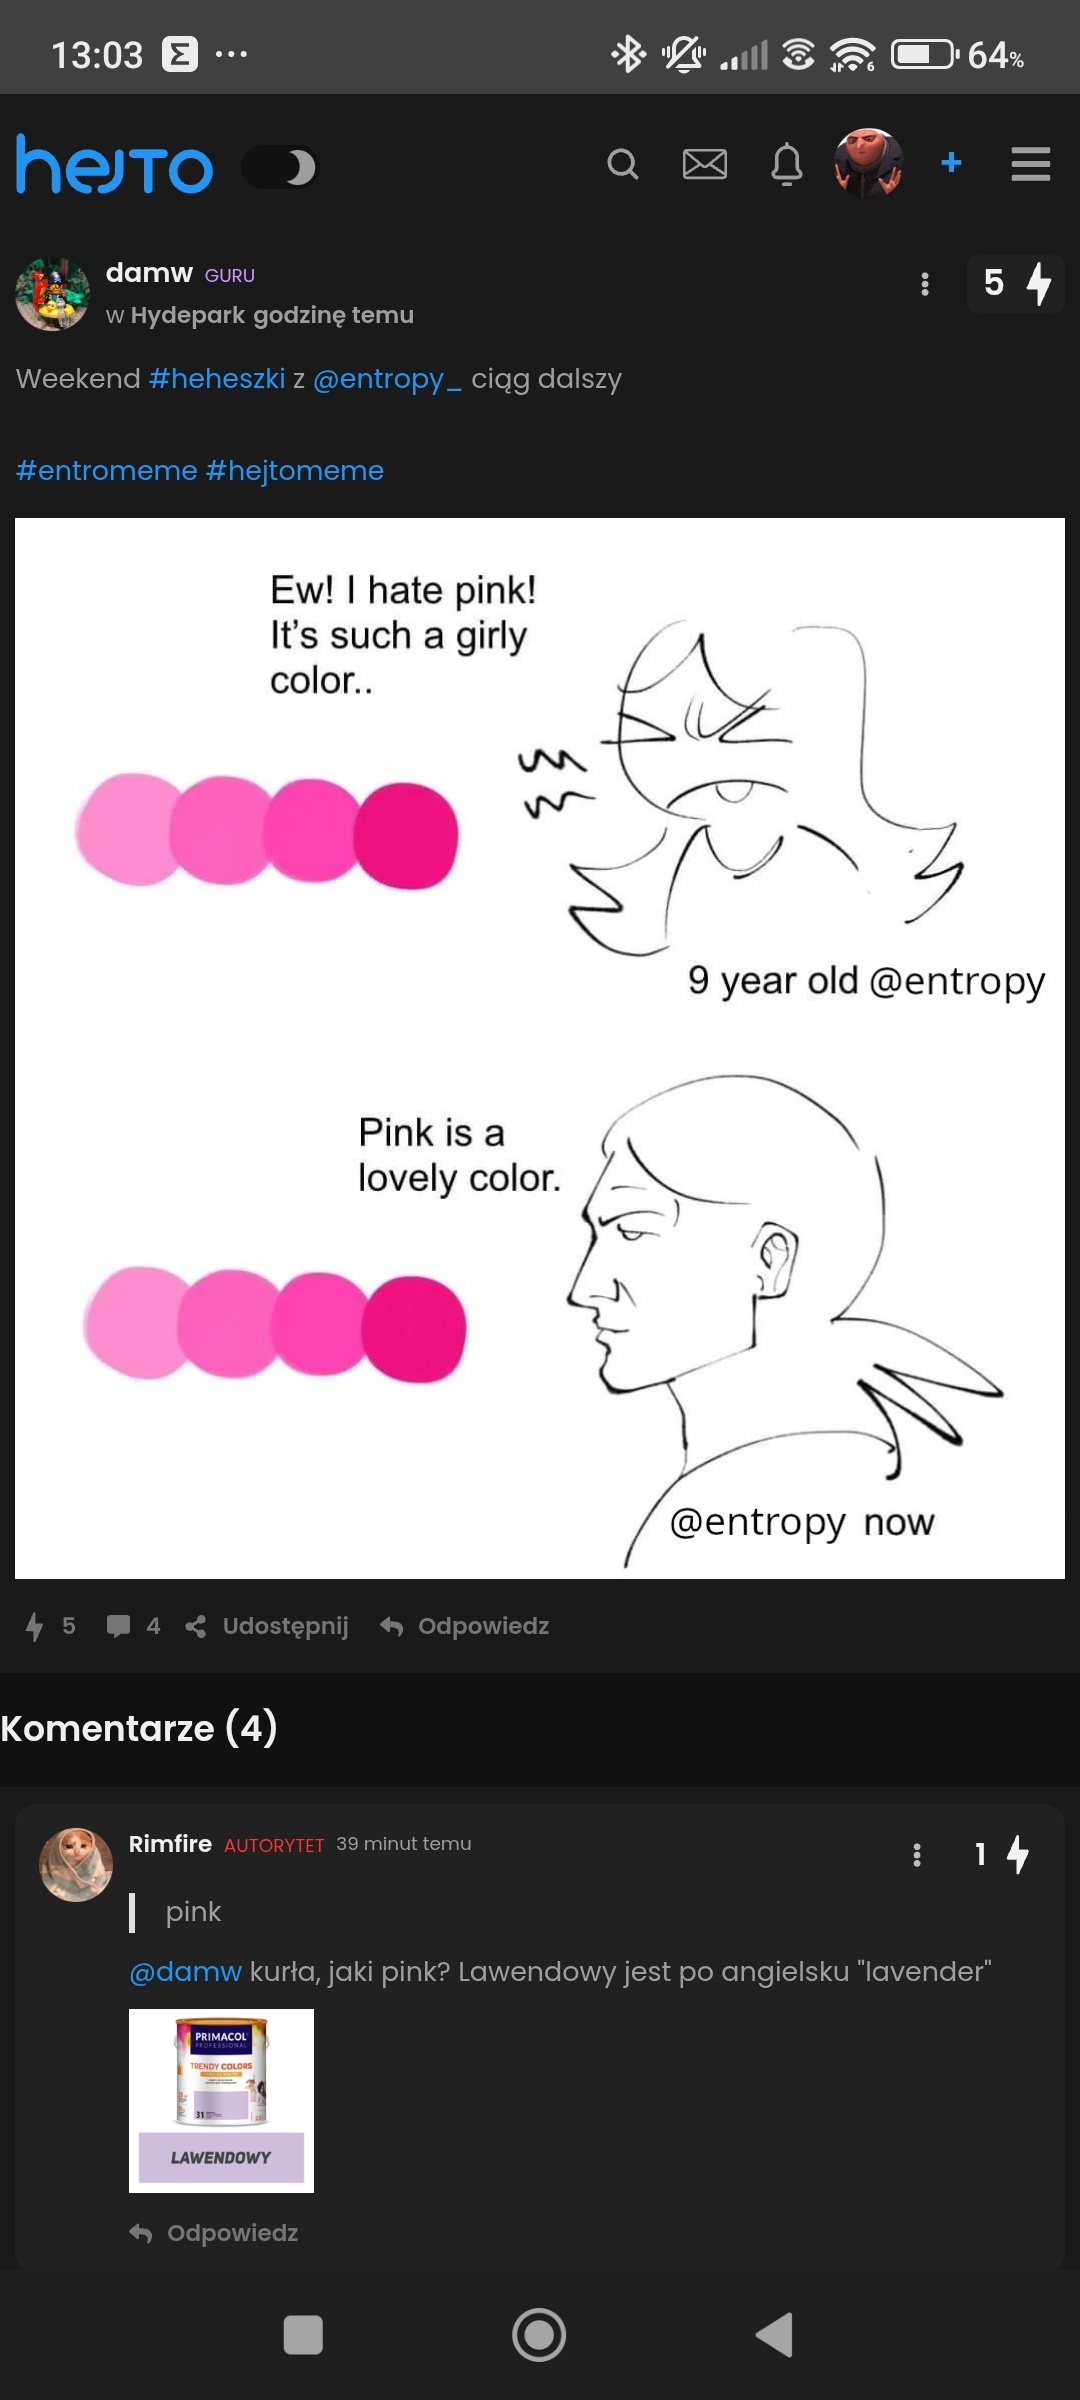Click Udostępnij share button
Screen dimensions: 1080x2400
tap(267, 1626)
